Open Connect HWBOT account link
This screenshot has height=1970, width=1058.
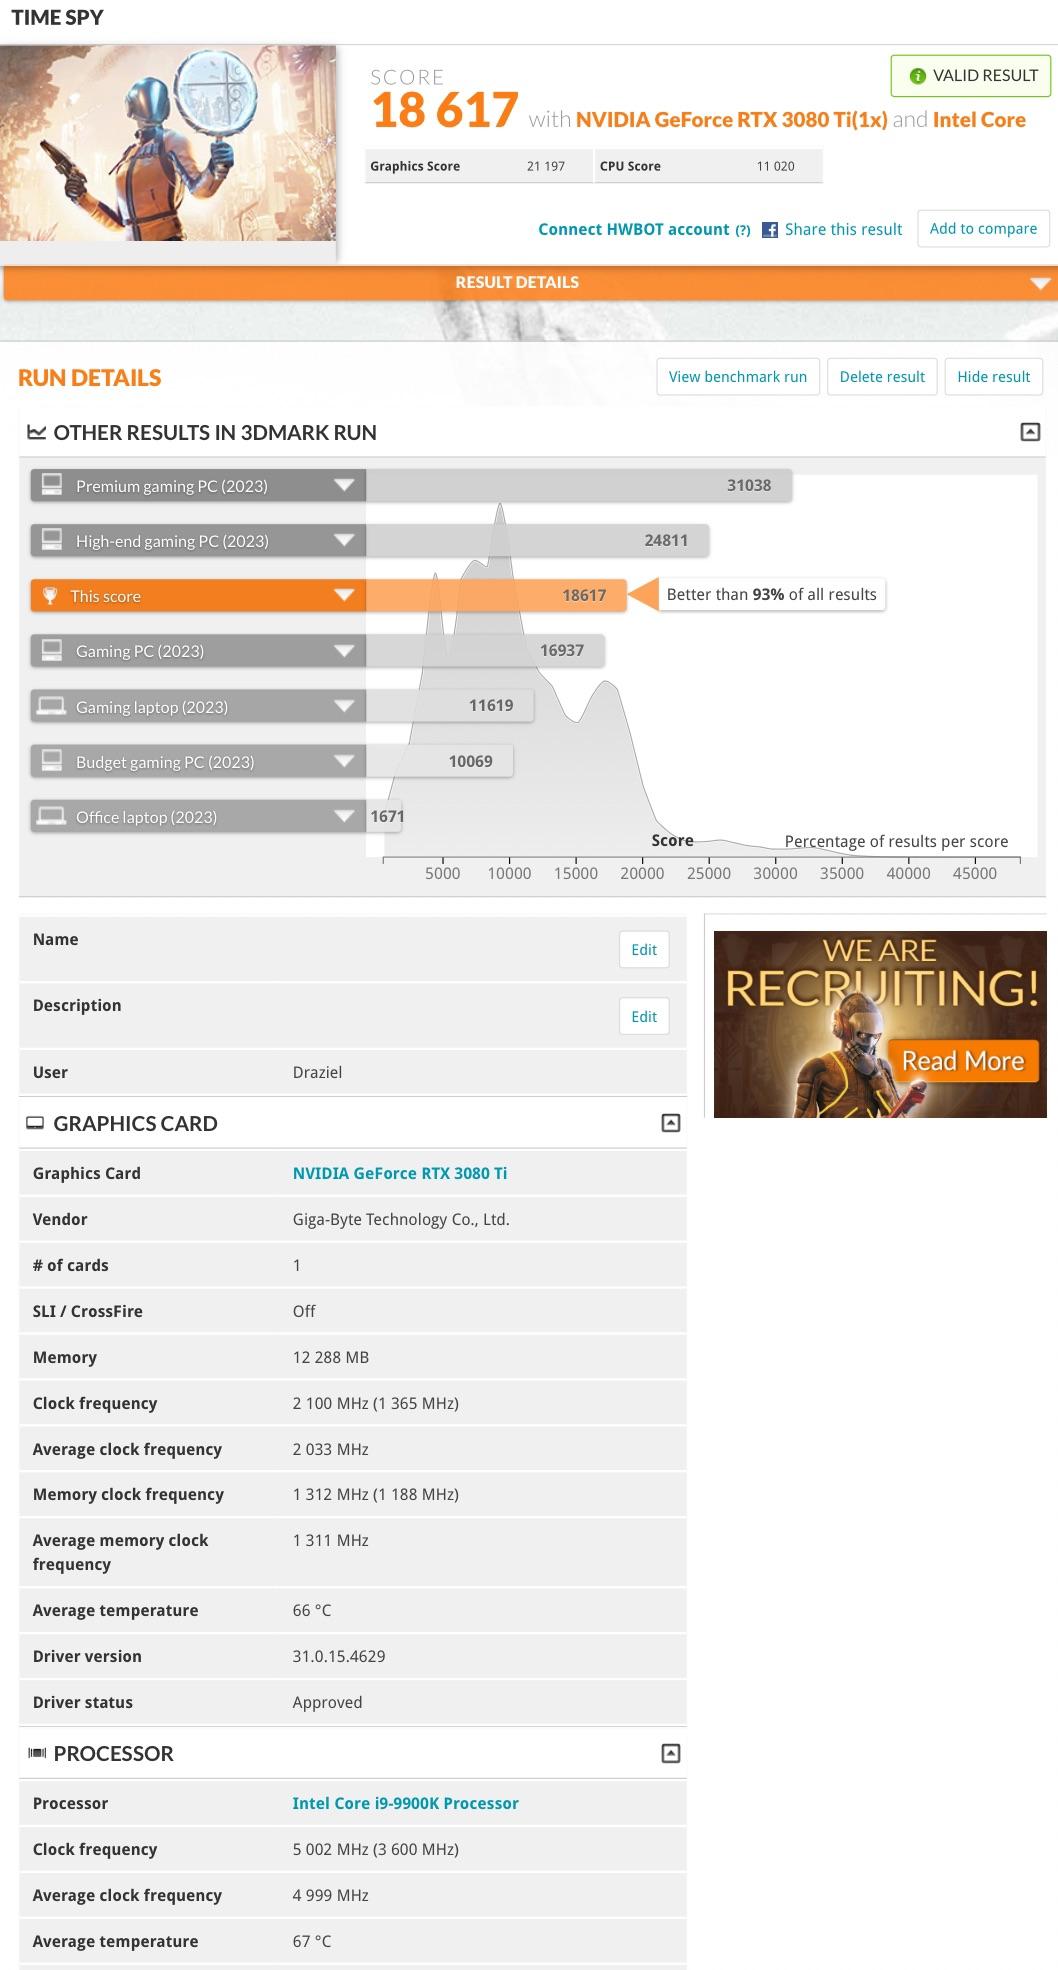tap(634, 229)
